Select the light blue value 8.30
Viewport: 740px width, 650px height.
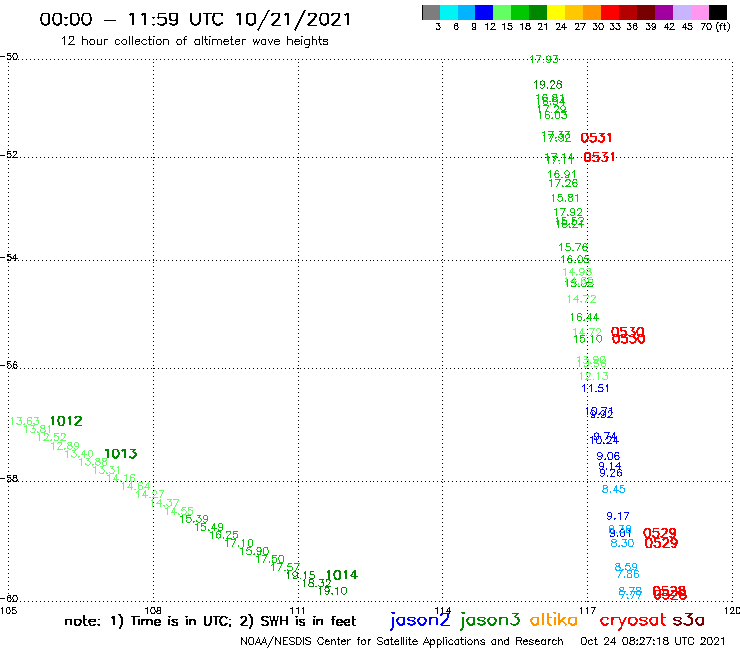point(622,543)
